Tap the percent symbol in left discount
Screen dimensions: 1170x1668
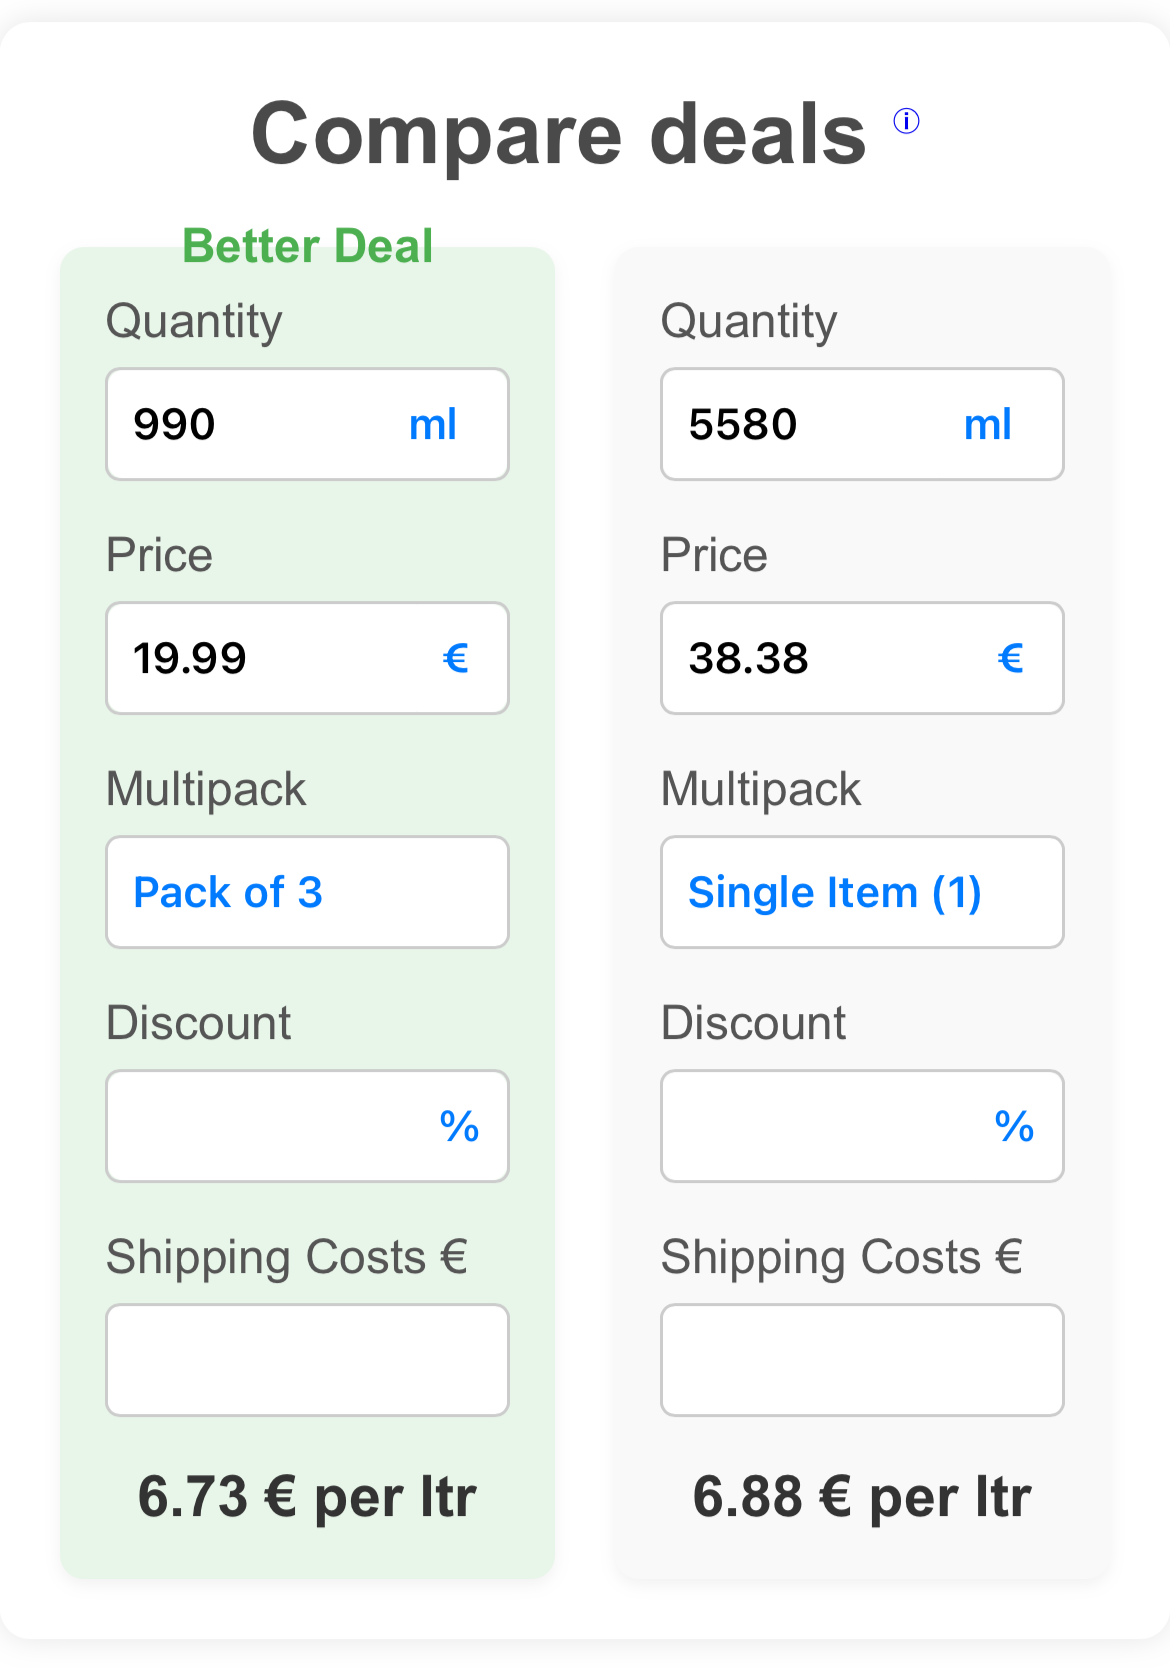coord(460,1126)
